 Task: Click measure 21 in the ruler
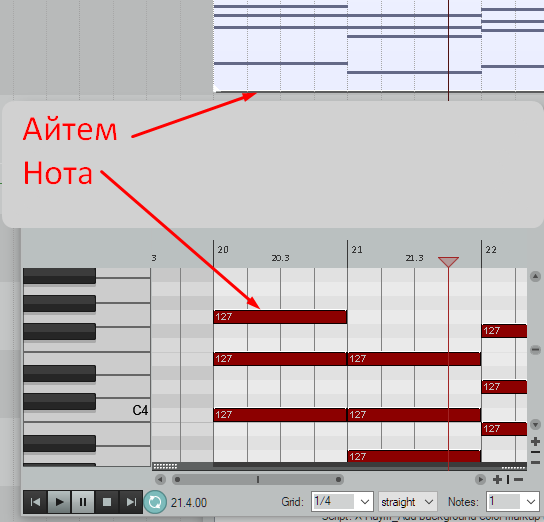357,250
